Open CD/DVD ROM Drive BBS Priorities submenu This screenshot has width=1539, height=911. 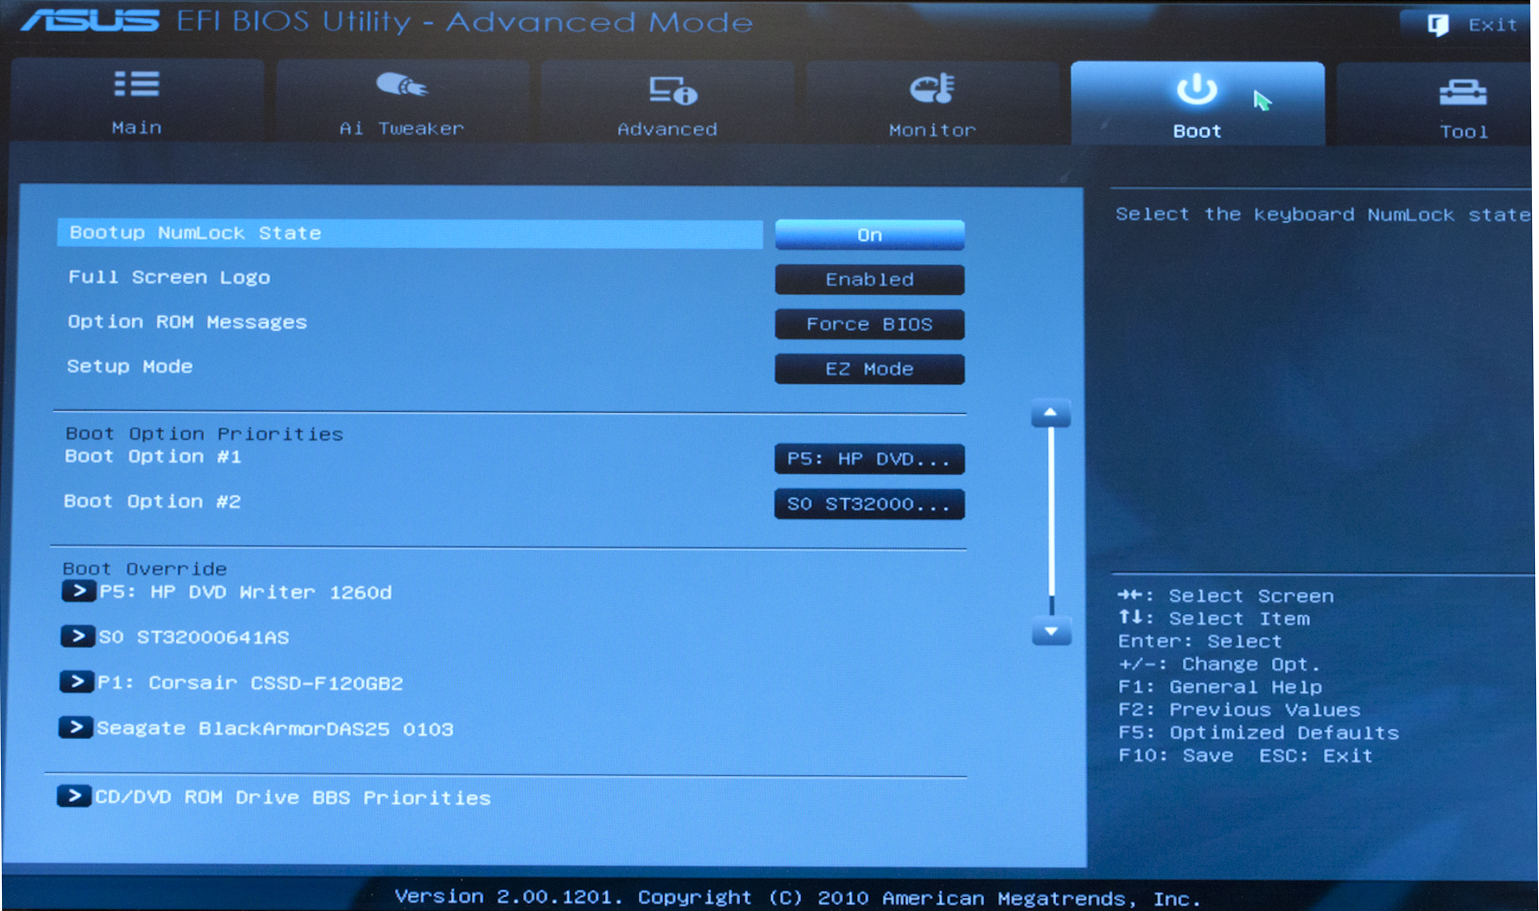293,798
